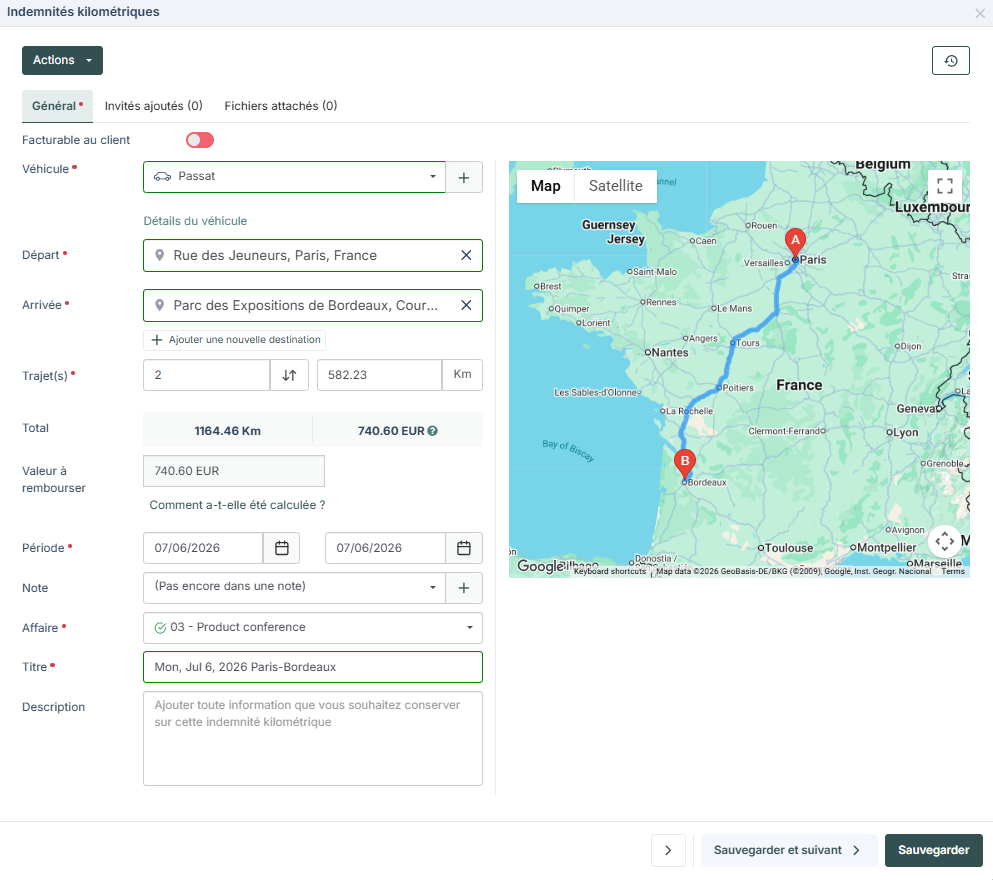The width and height of the screenshot is (993, 880).
Task: Close the Indemnités kilométriques dialog
Action: point(980,13)
